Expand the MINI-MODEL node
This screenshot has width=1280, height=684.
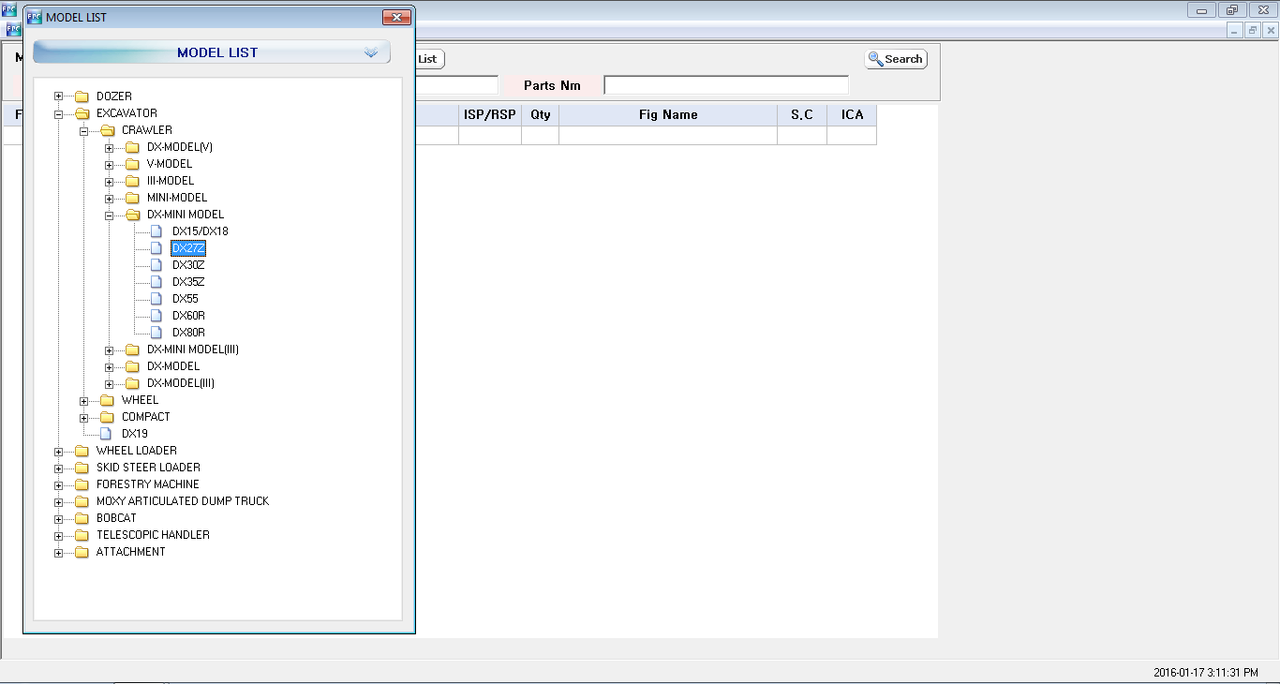coord(109,198)
